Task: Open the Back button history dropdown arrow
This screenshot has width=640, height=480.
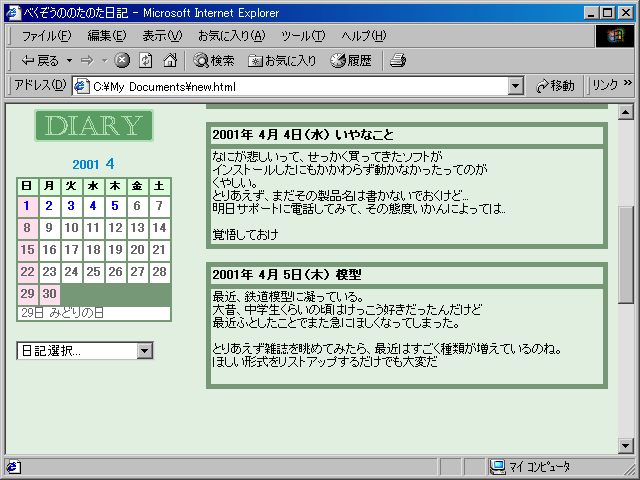Action: click(x=68, y=60)
